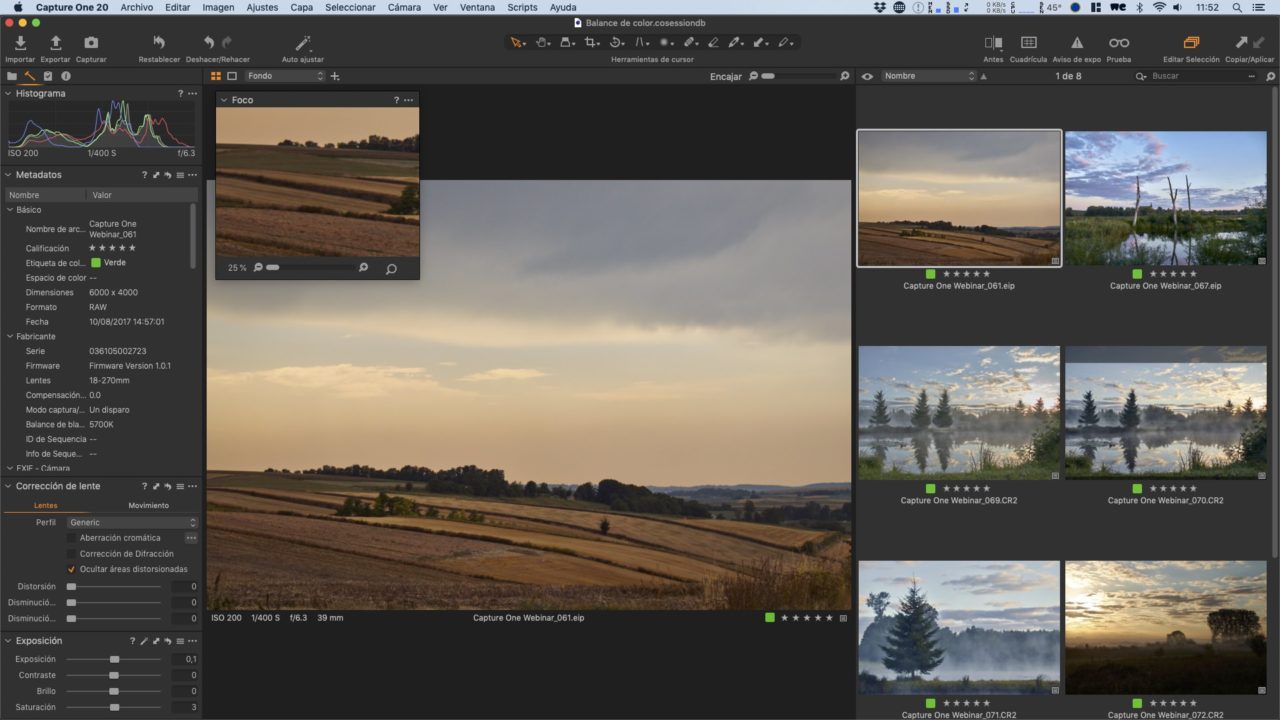Viewport: 1280px width, 720px height.
Task: Open the Perfil dropdown showing Generic
Action: tap(132, 522)
